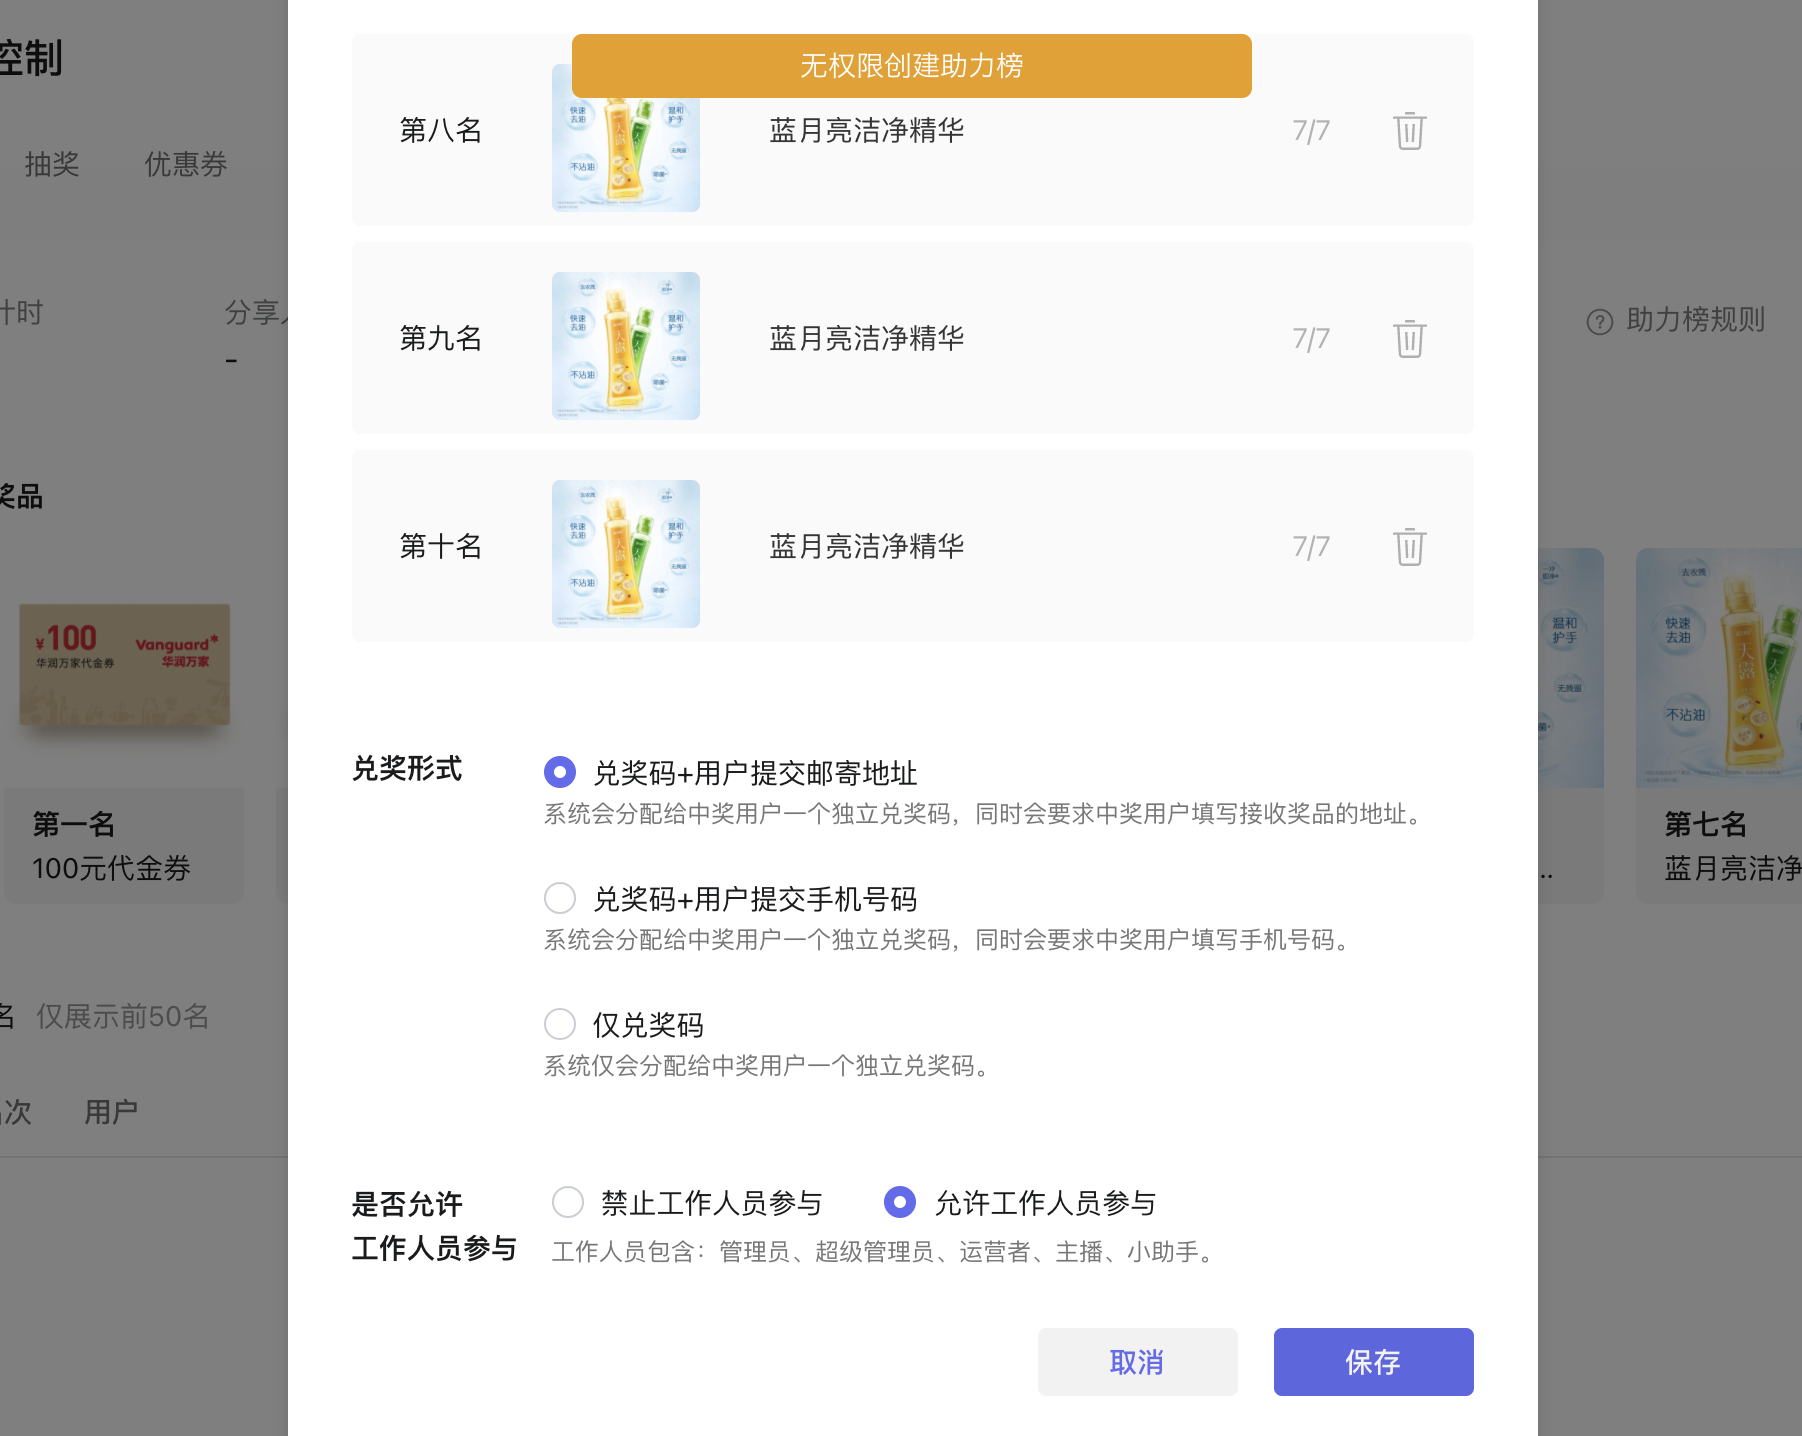Delete the 第九名 prize row
This screenshot has height=1436, width=1802.
tap(1409, 339)
